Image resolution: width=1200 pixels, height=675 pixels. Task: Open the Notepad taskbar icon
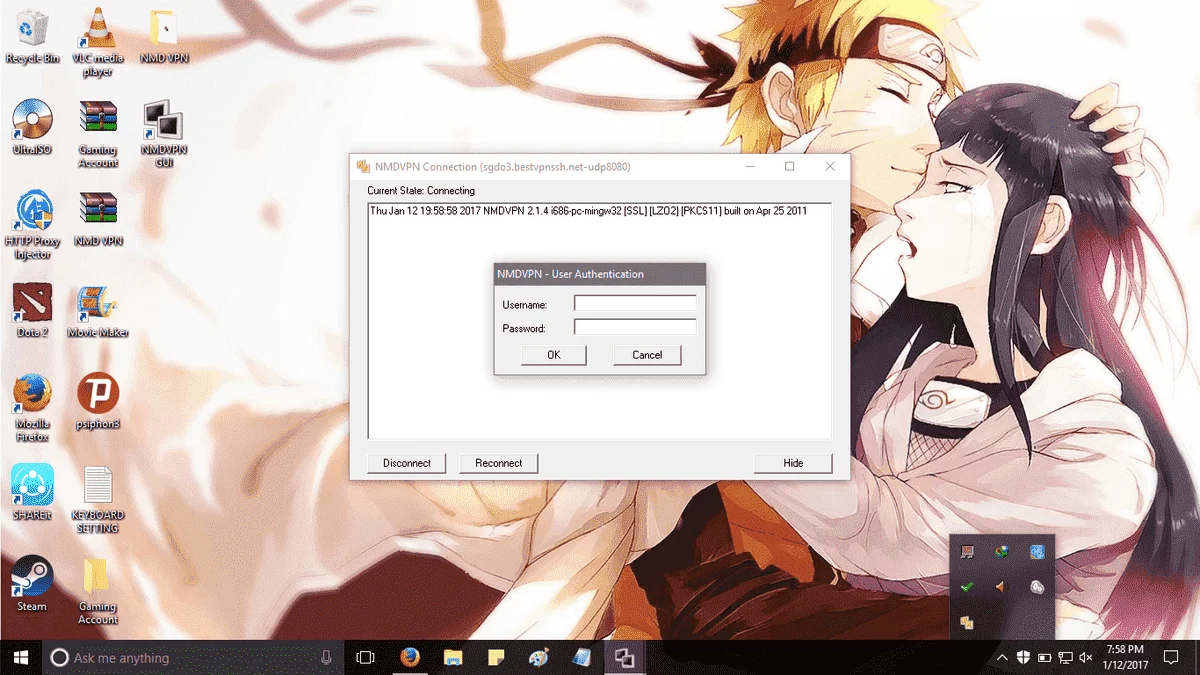[x=582, y=657]
